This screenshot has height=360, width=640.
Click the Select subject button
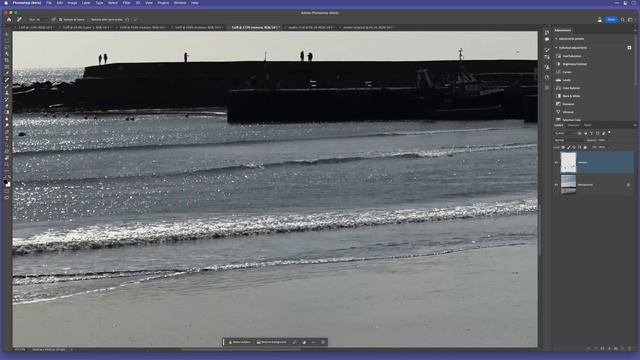pyautogui.click(x=240, y=342)
